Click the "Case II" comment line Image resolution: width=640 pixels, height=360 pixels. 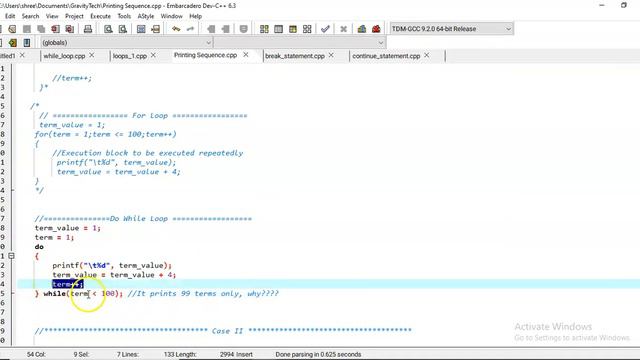223,331
